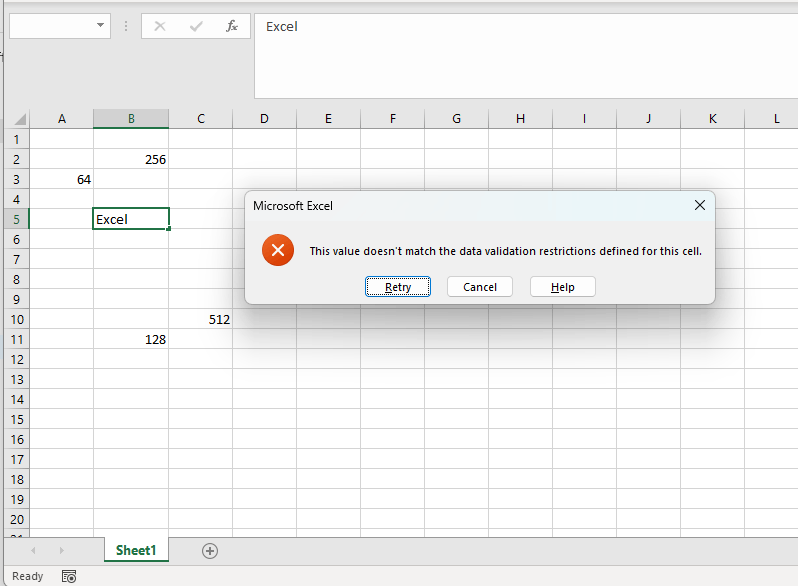798x586 pixels.
Task: Select row 18 header
Action: (x=17, y=479)
